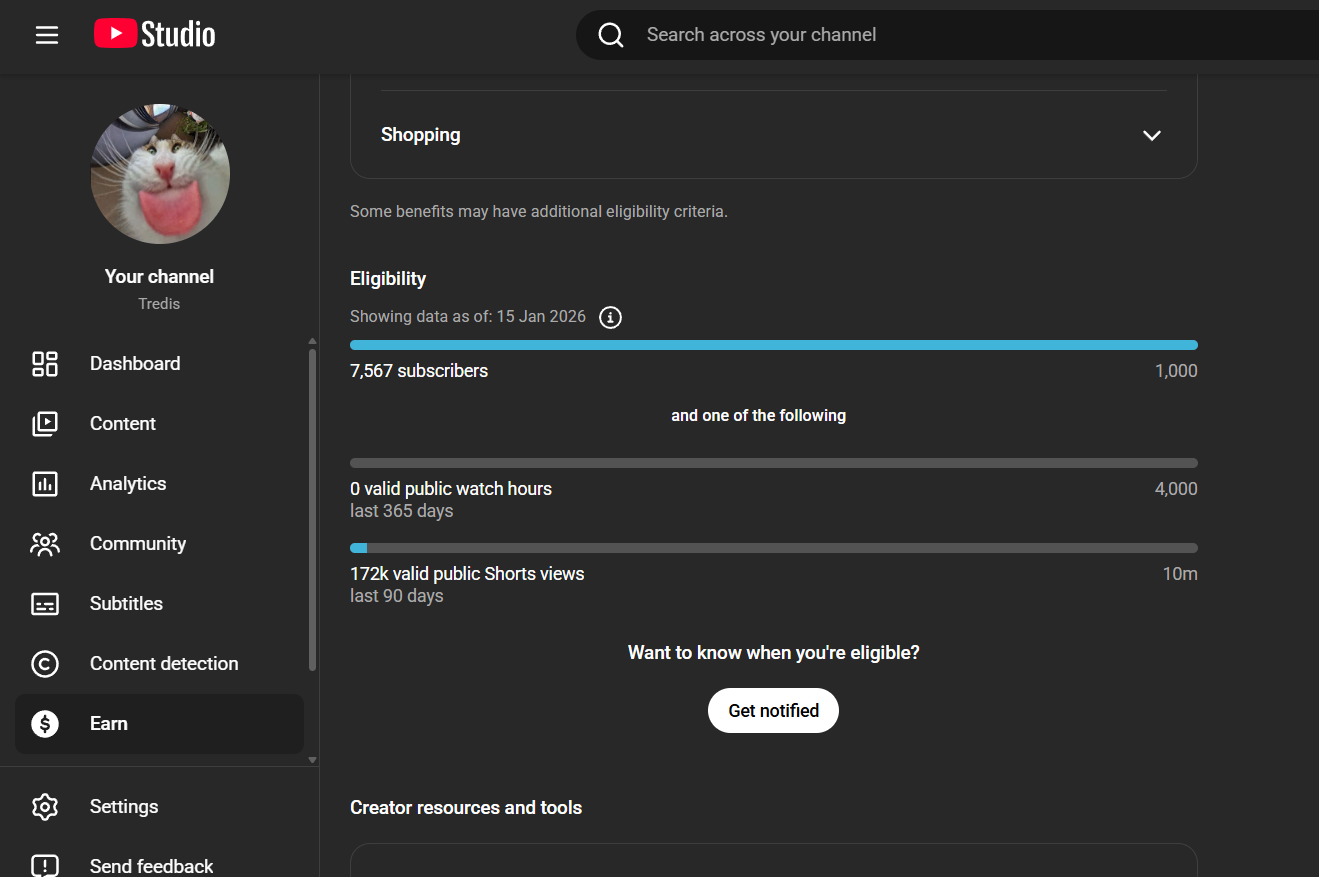Select the Earn menu item
The image size is (1319, 877).
coord(109,724)
